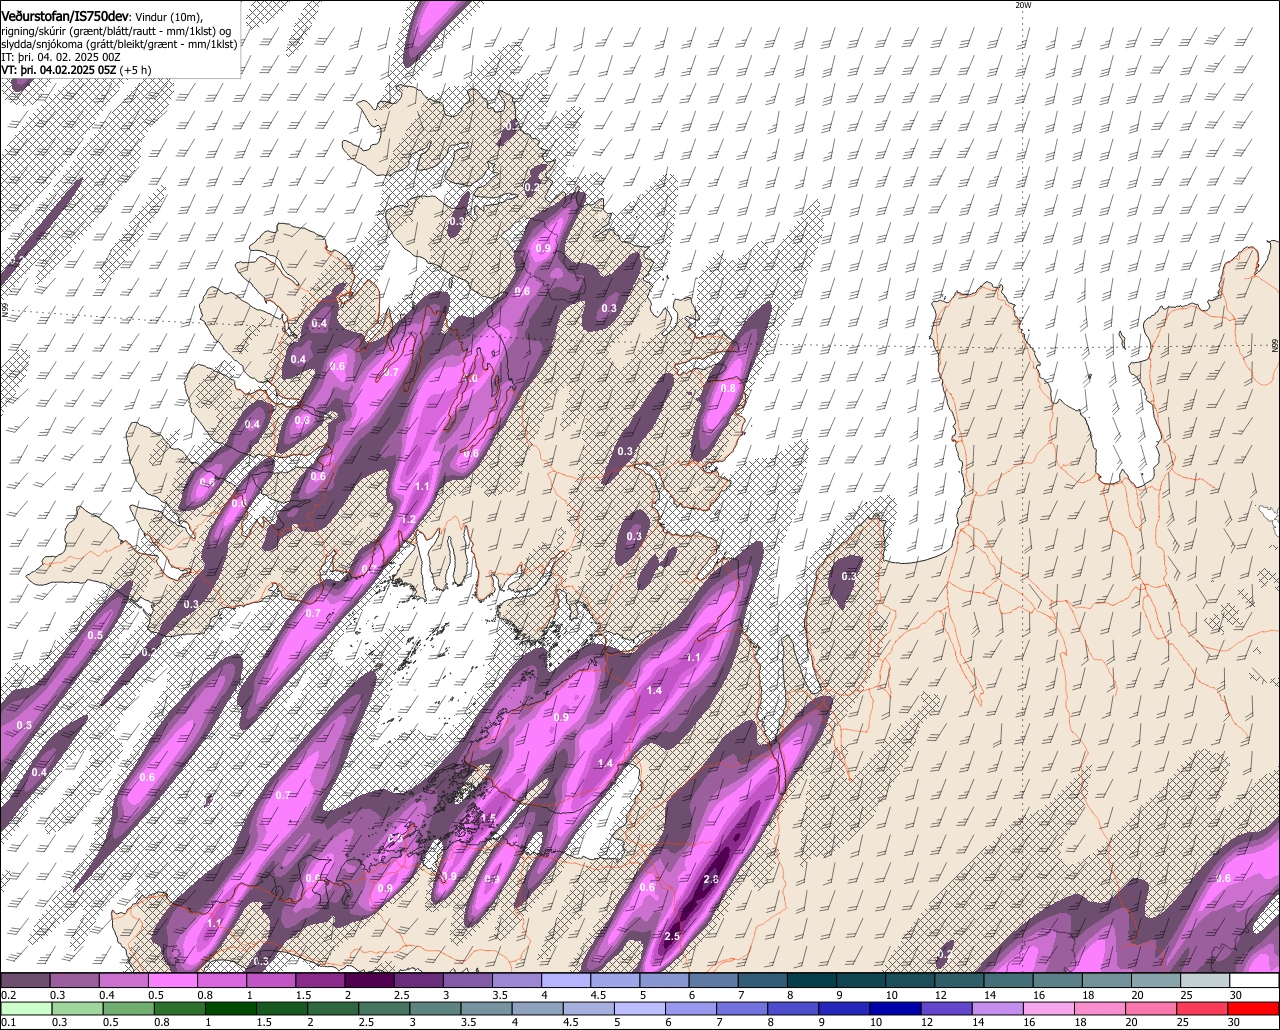The image size is (1280, 1030).
Task: Click the 1.5 precipitation value on map
Action: (x=488, y=818)
